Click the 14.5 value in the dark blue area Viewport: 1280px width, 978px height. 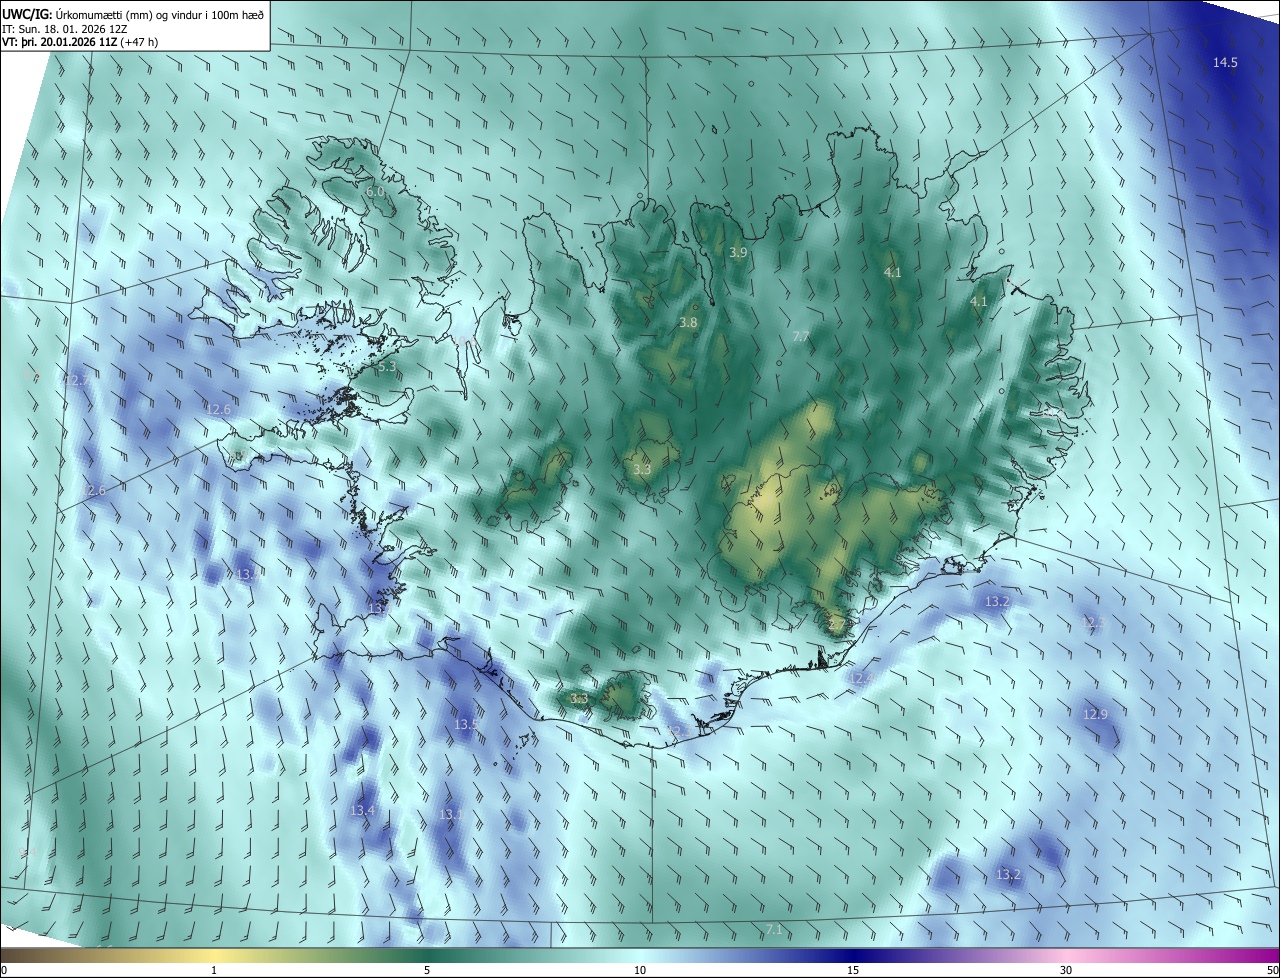pyautogui.click(x=1225, y=63)
